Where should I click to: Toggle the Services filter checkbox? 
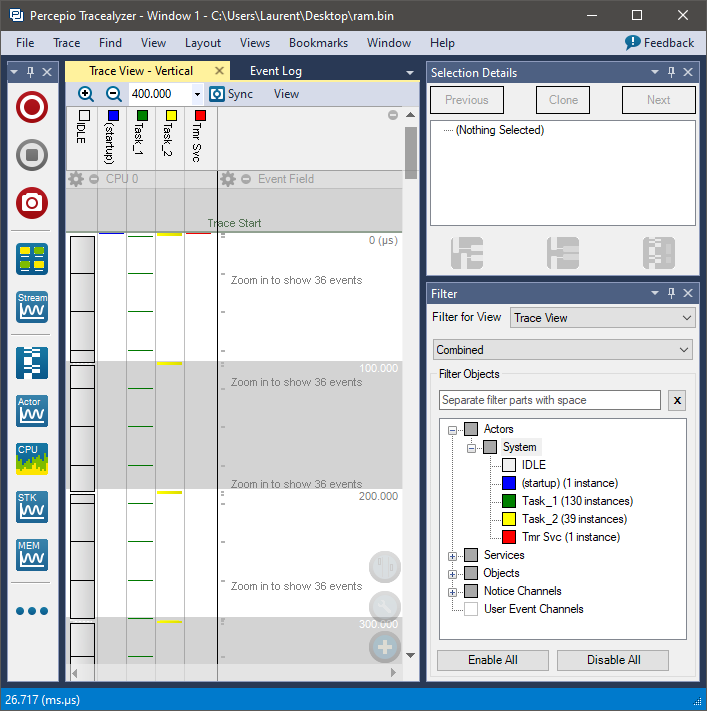coord(471,555)
